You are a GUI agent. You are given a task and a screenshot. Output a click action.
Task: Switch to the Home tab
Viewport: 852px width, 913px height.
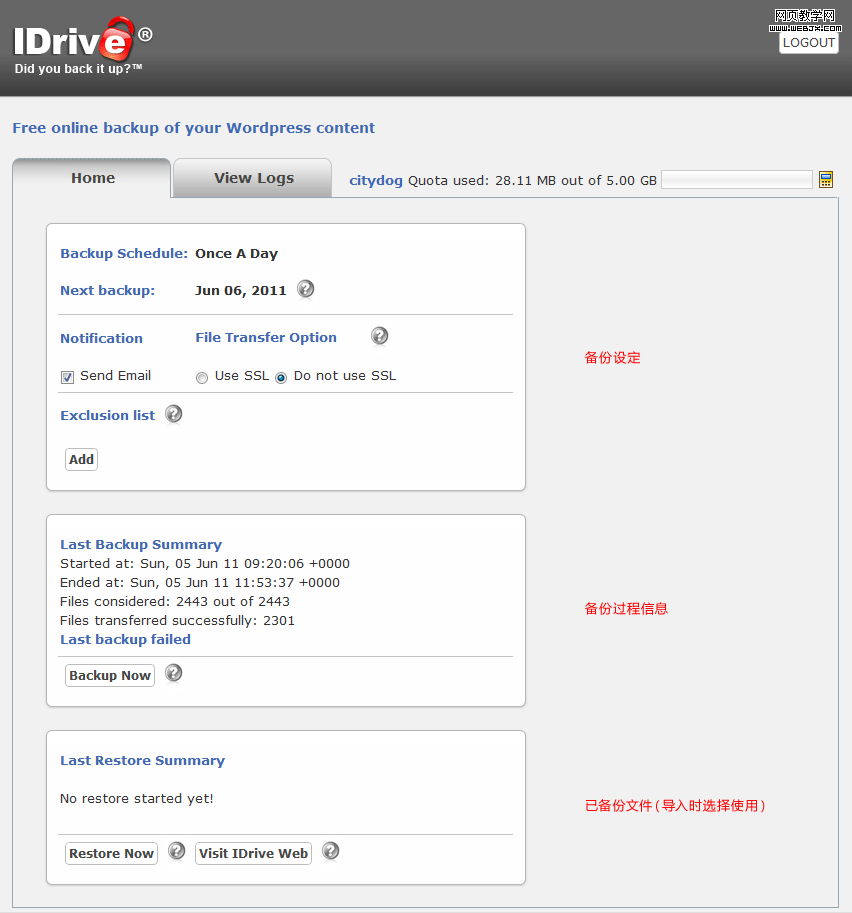[93, 178]
